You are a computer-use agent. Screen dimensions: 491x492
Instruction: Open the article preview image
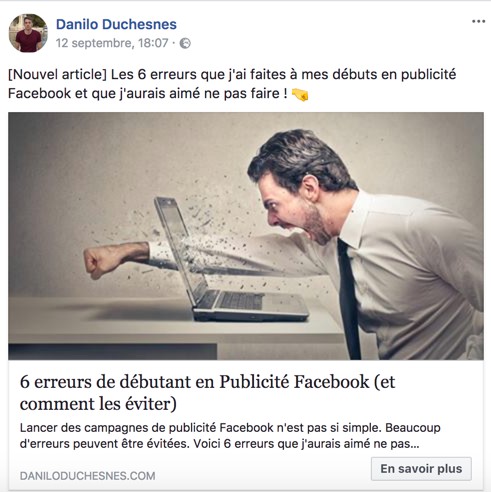click(x=246, y=236)
